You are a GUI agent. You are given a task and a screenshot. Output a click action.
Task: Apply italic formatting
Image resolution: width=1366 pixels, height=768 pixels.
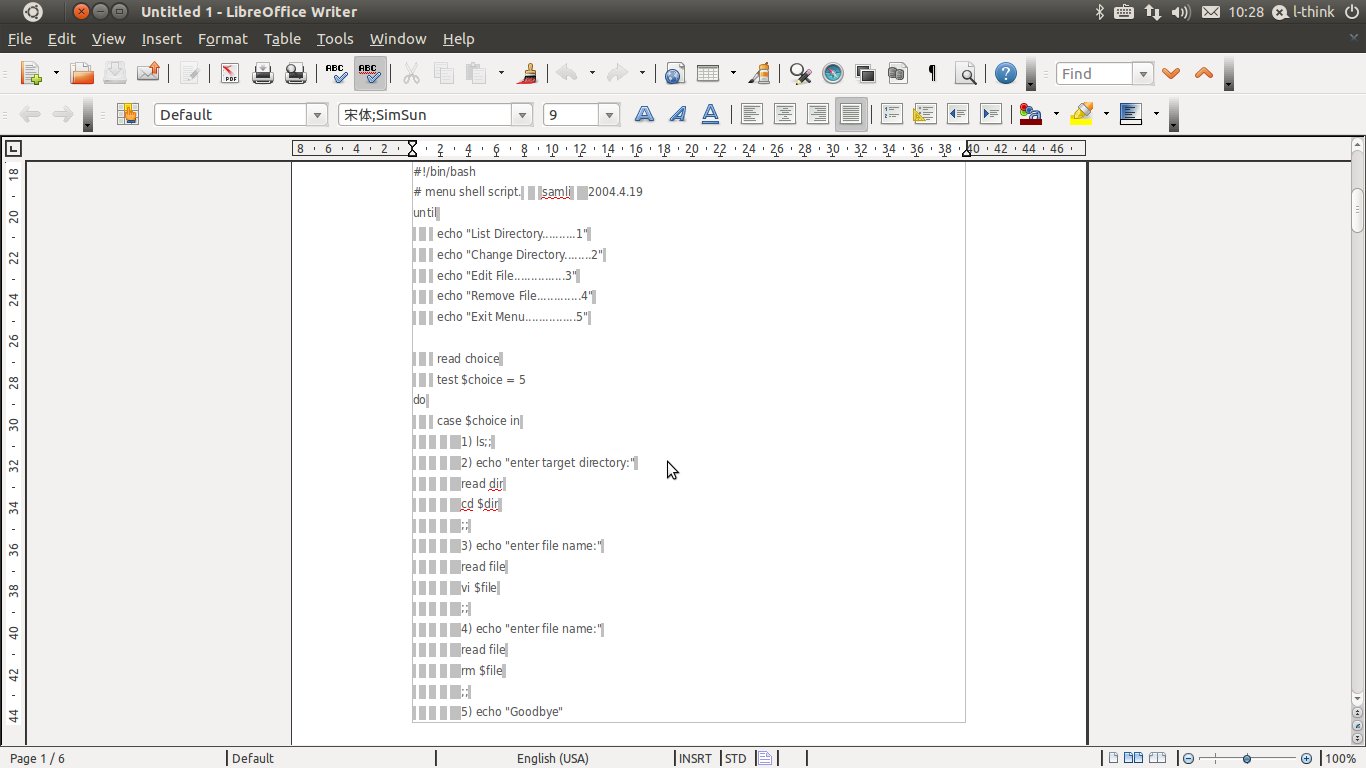click(677, 114)
